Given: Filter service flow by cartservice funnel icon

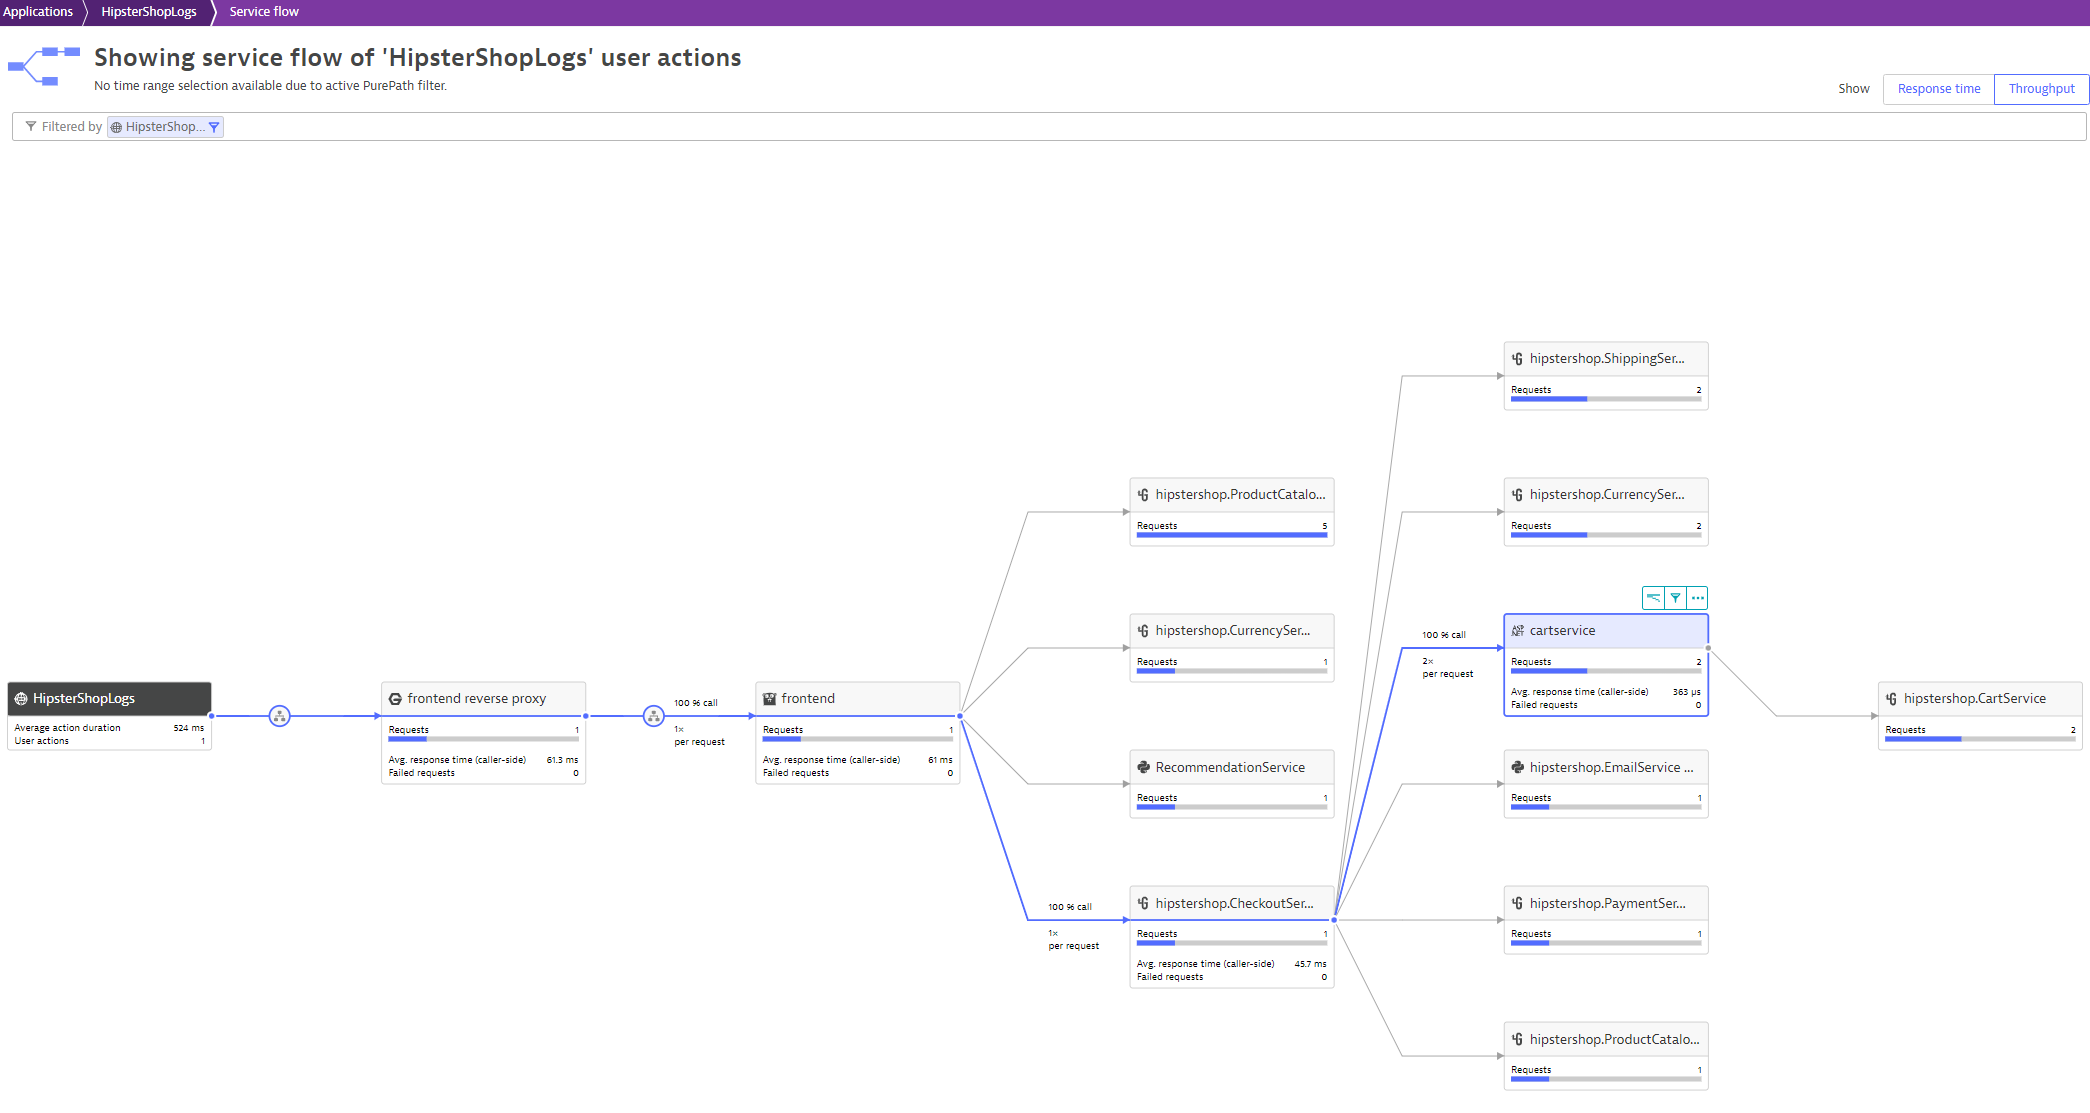Looking at the screenshot, I should 1675,598.
